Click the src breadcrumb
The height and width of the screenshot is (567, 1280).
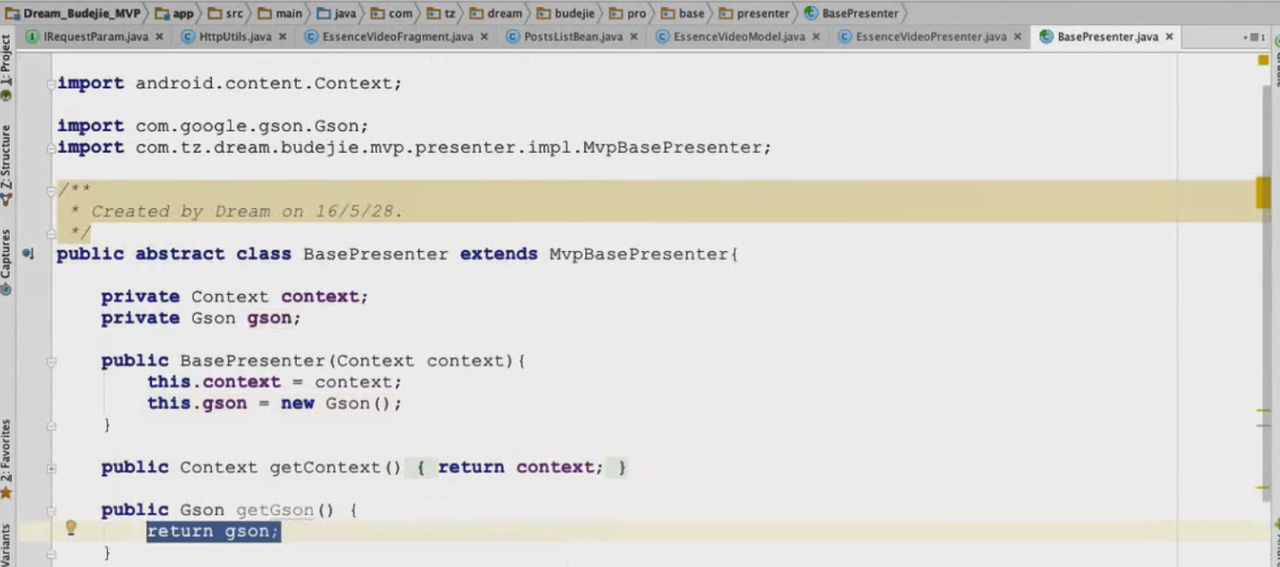[x=225, y=13]
